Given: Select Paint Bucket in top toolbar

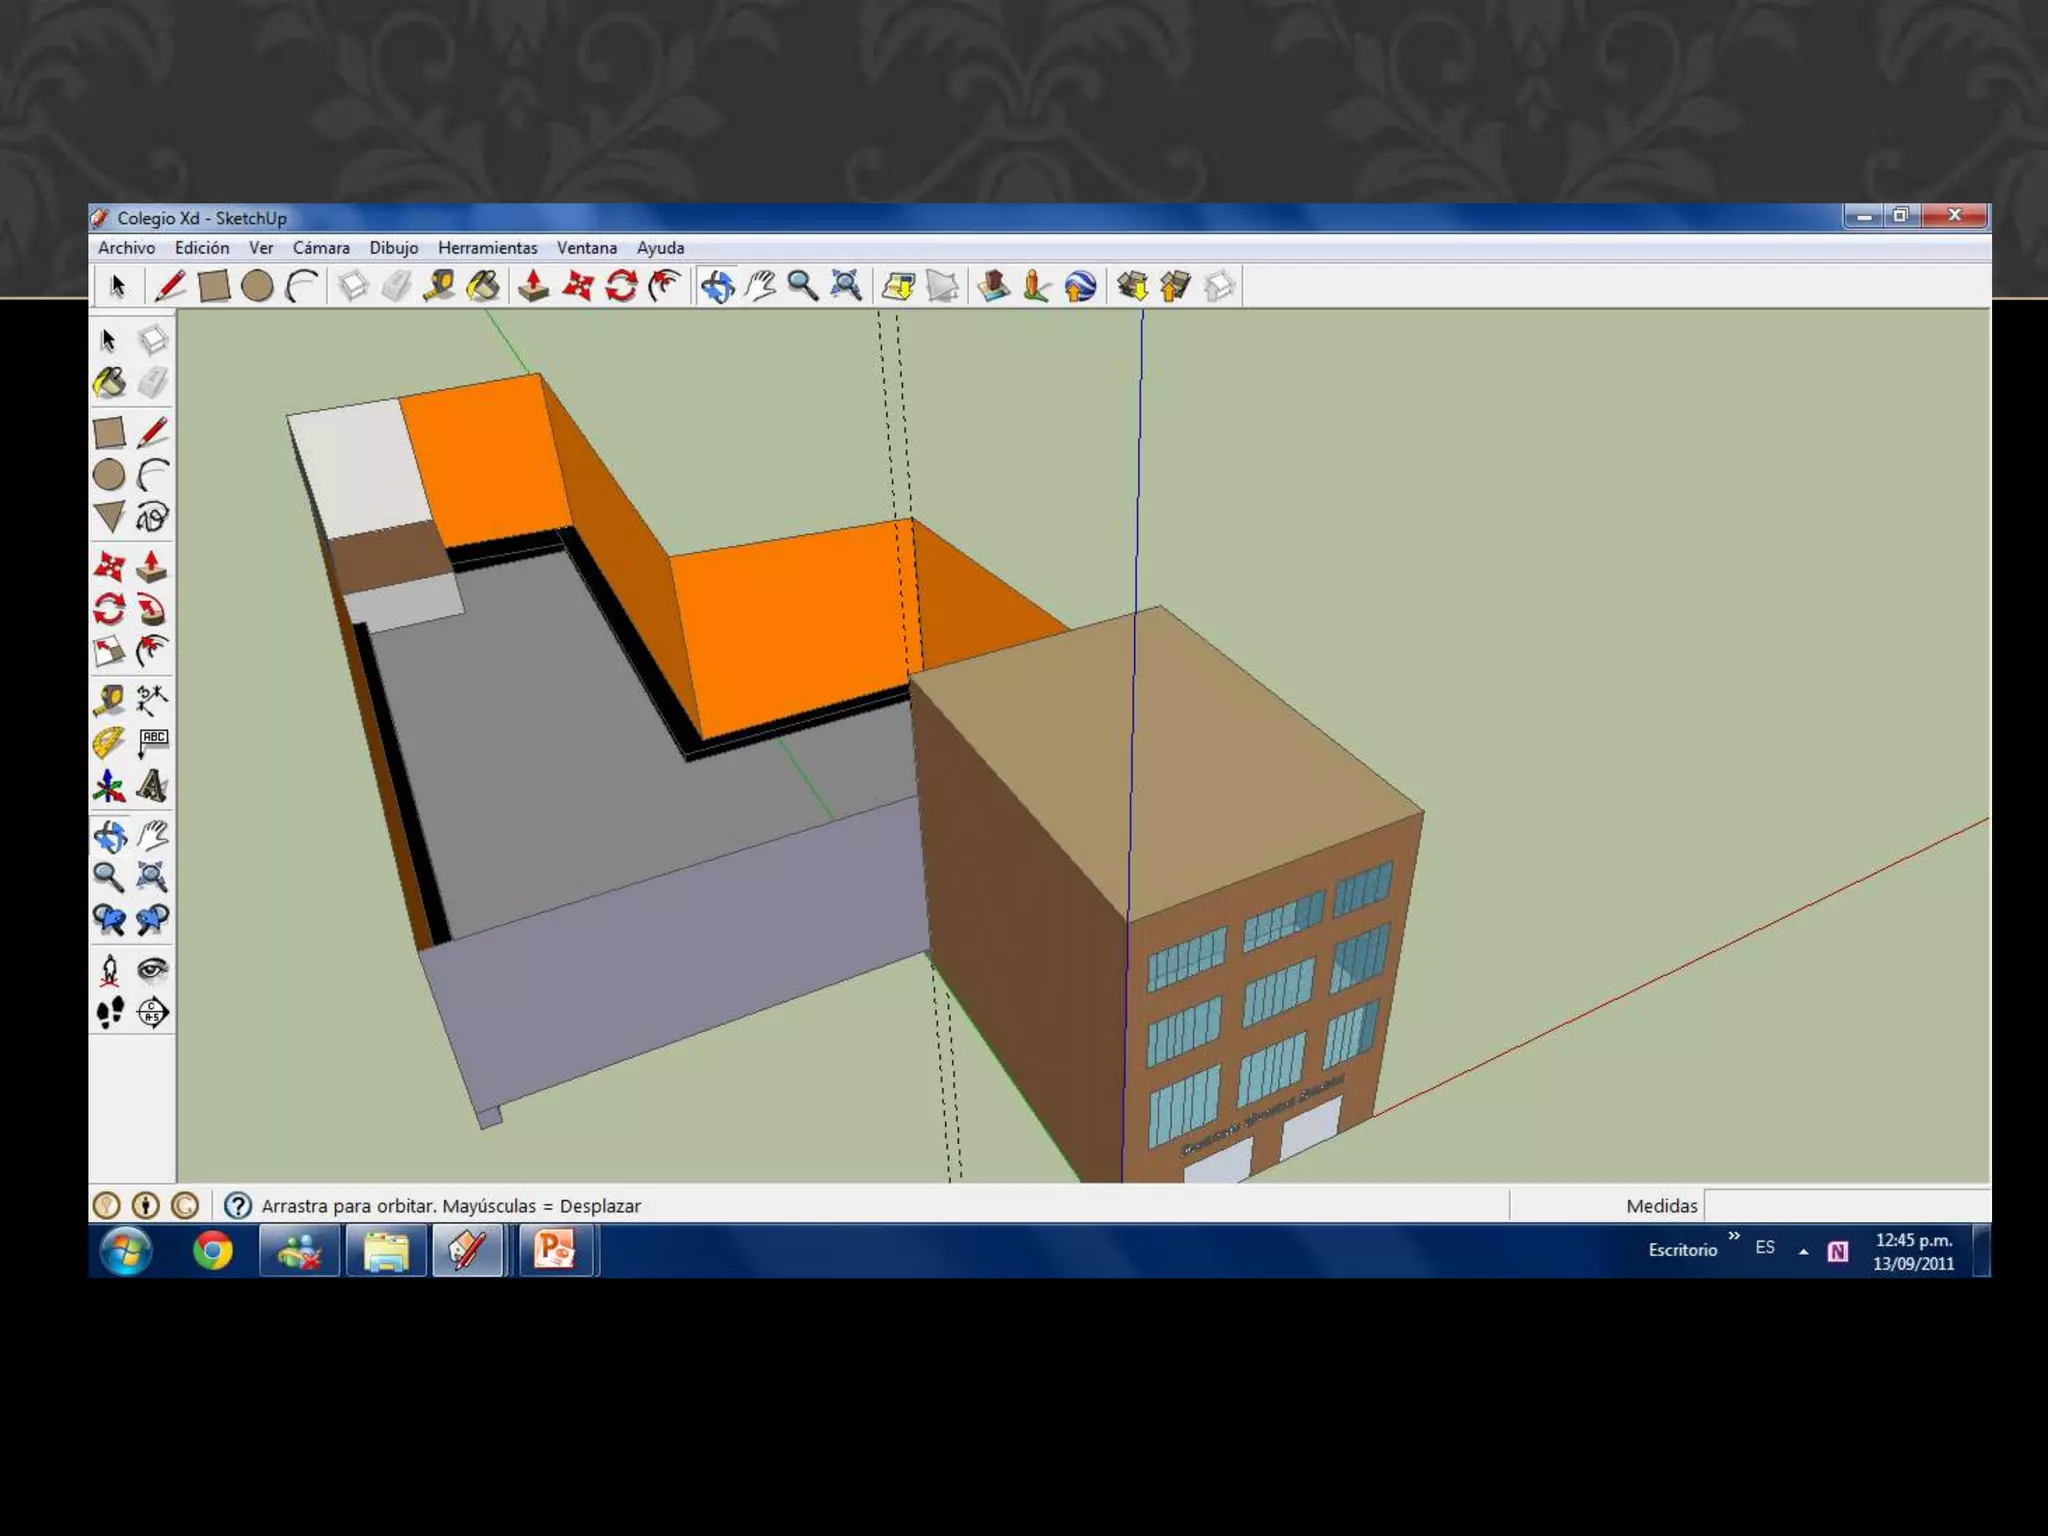Looking at the screenshot, I should click(x=483, y=287).
